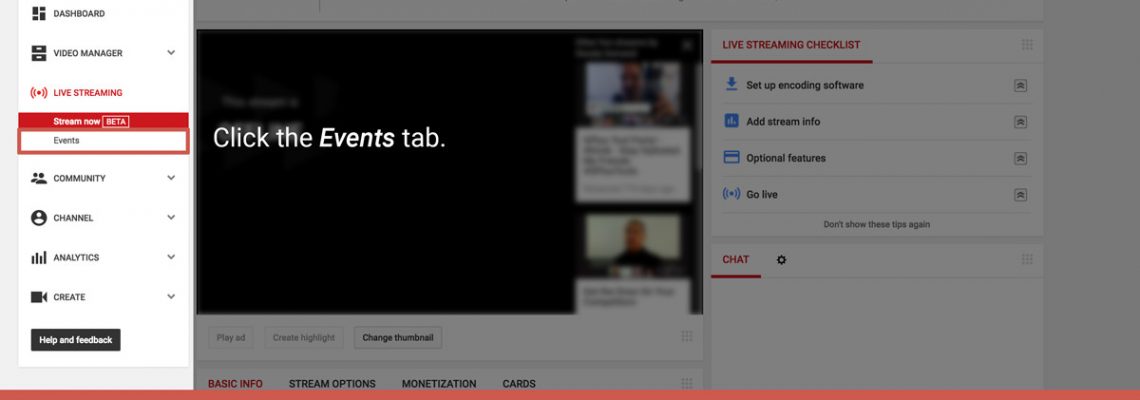This screenshot has width=1140, height=400.
Task: Collapse the Set up encoding software tip
Action: [x=1020, y=86]
